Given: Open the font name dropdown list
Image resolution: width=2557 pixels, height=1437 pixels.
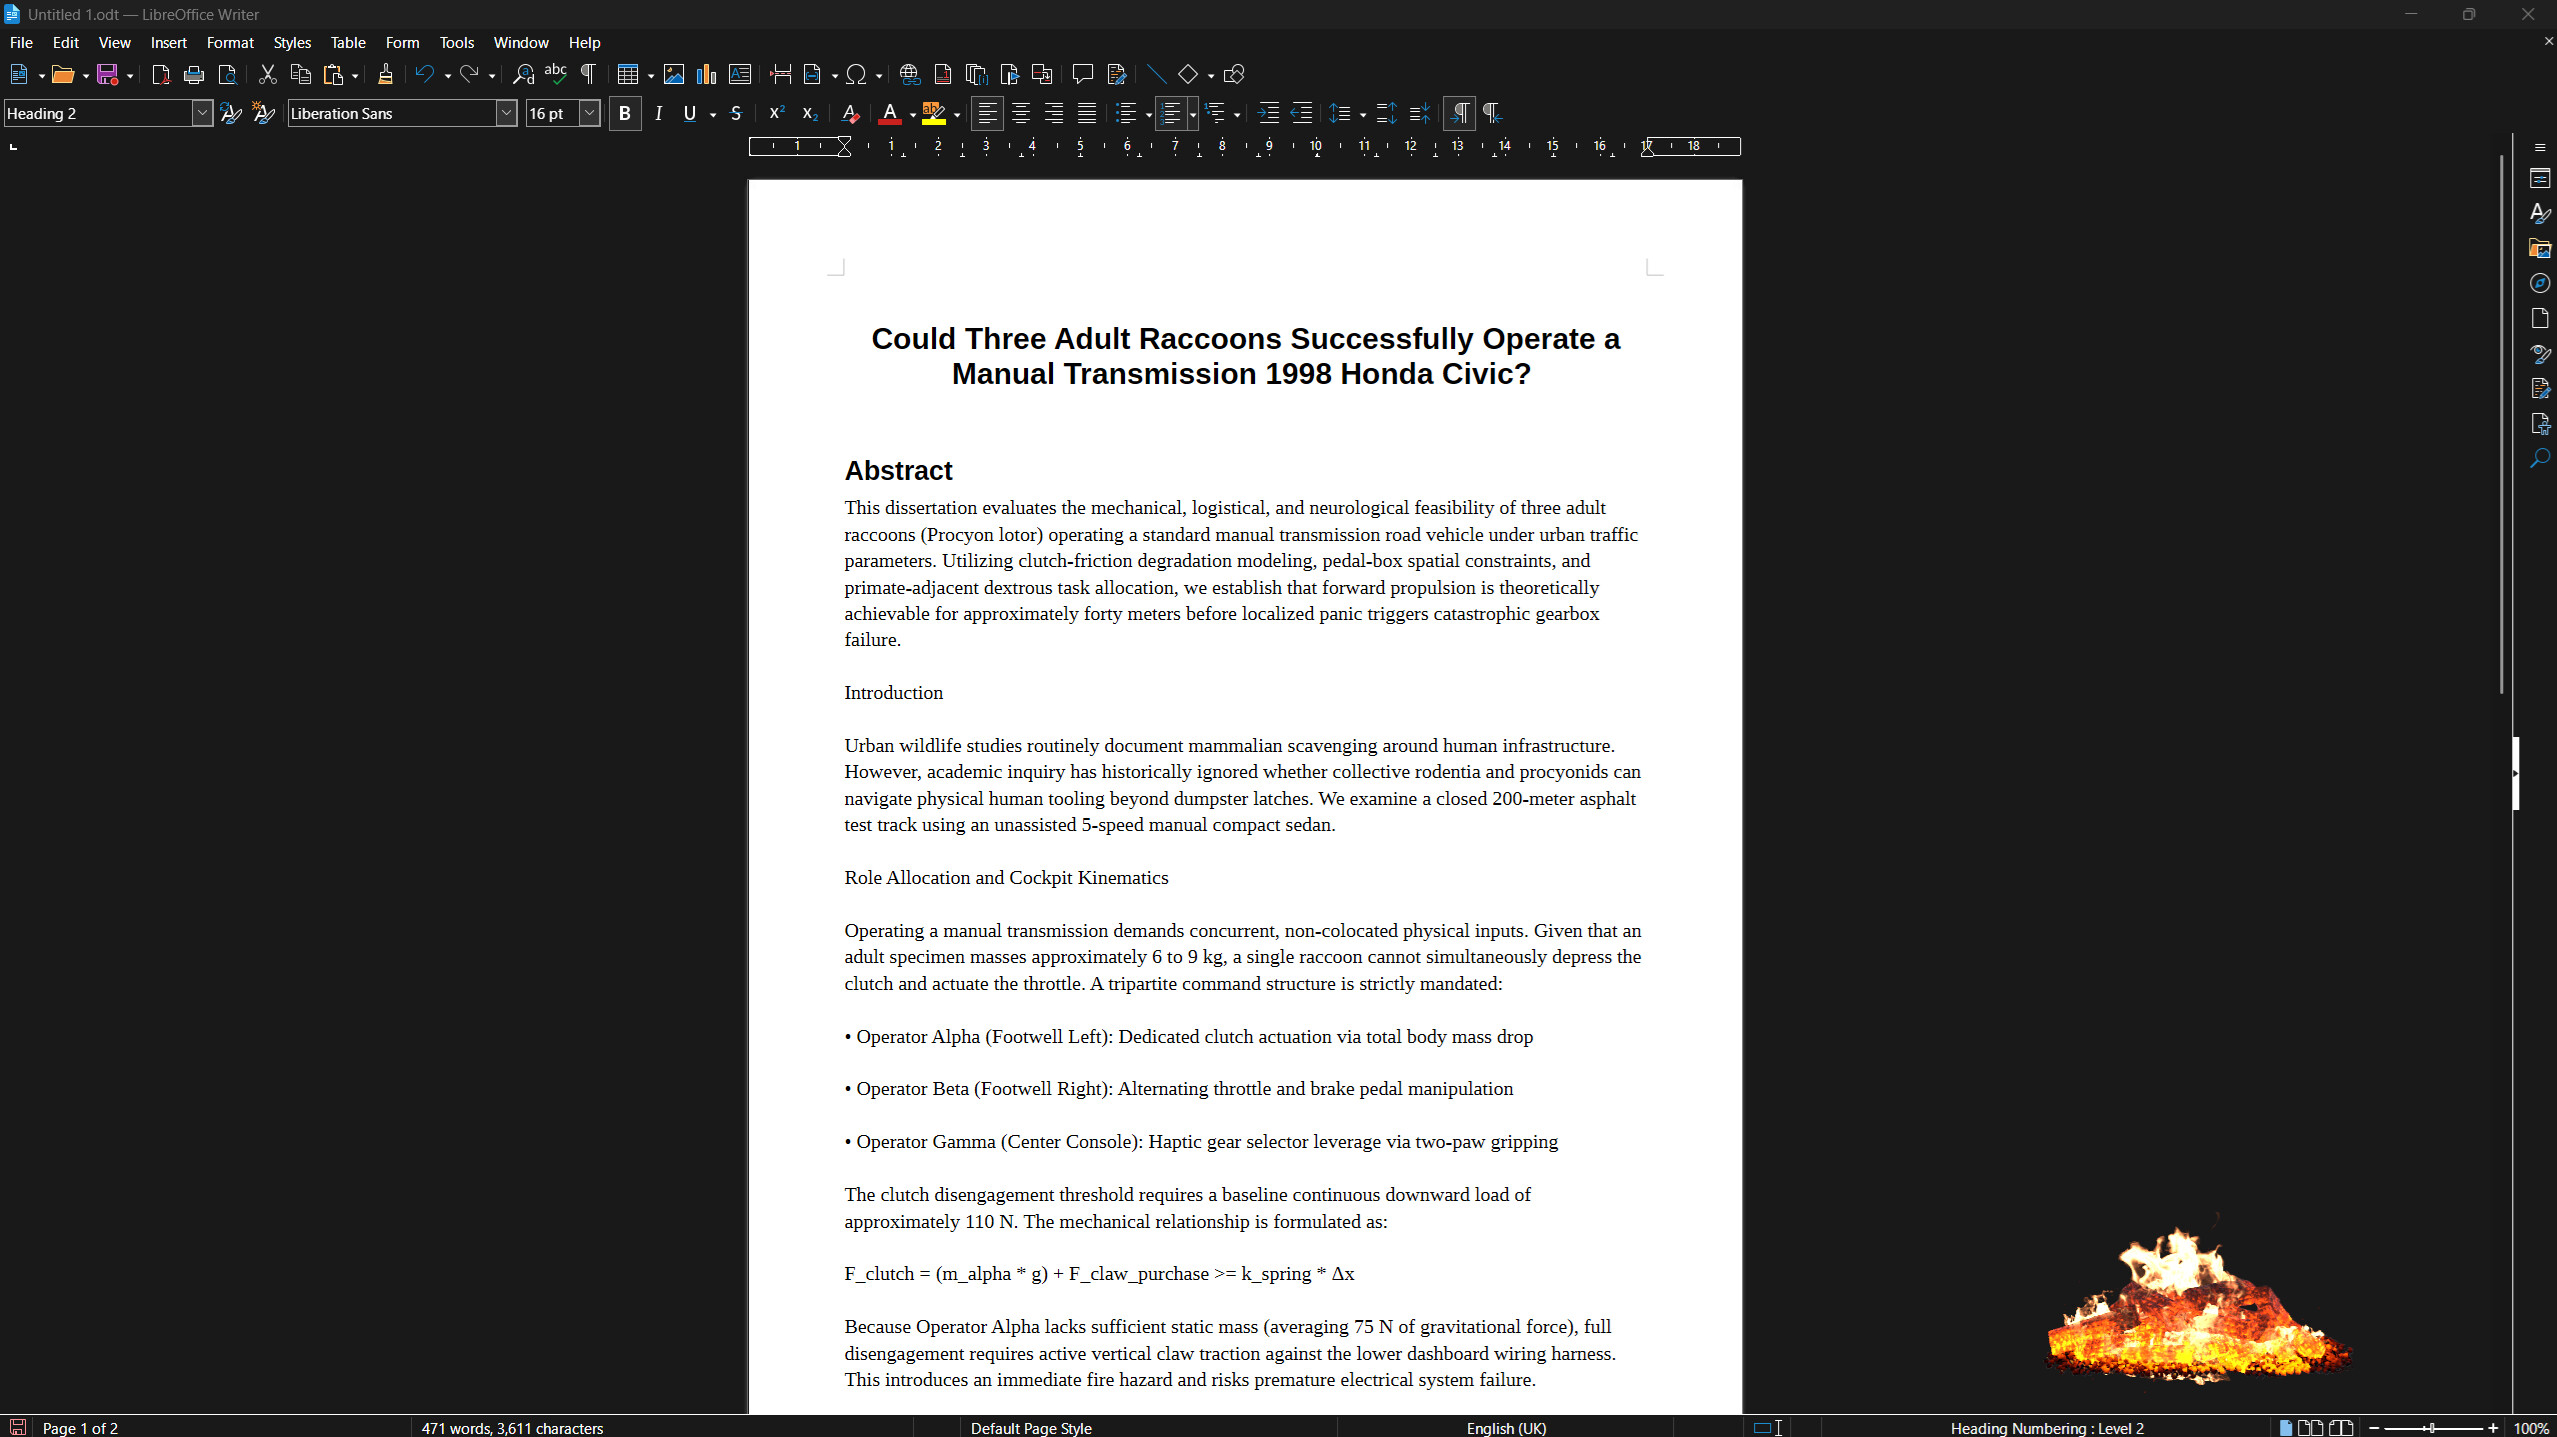Looking at the screenshot, I should (506, 113).
